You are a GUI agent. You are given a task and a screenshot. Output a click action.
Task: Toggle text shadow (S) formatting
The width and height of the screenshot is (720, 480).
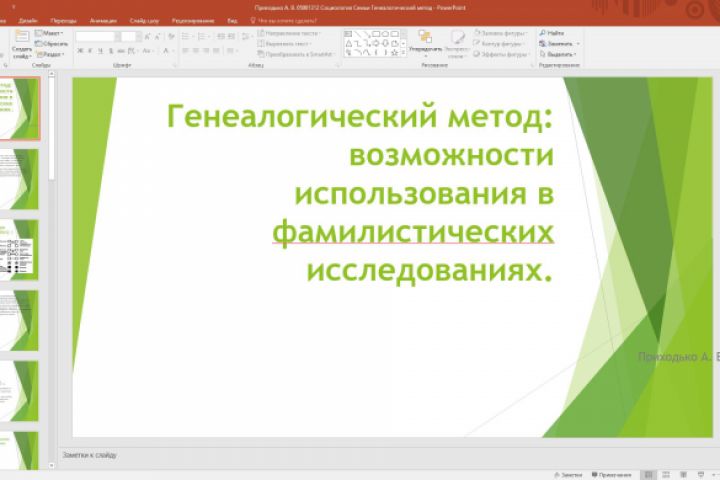[111, 51]
